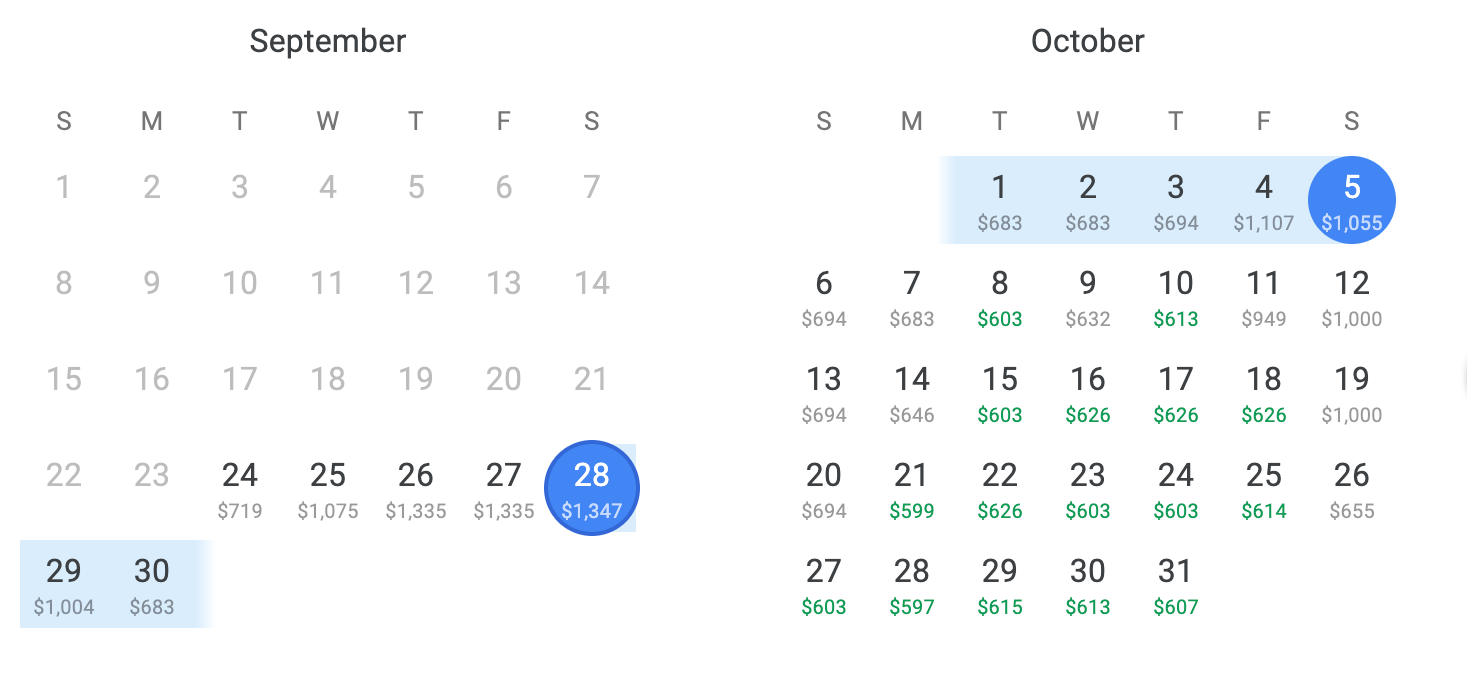Pick October 26 priced $655

(1352, 489)
